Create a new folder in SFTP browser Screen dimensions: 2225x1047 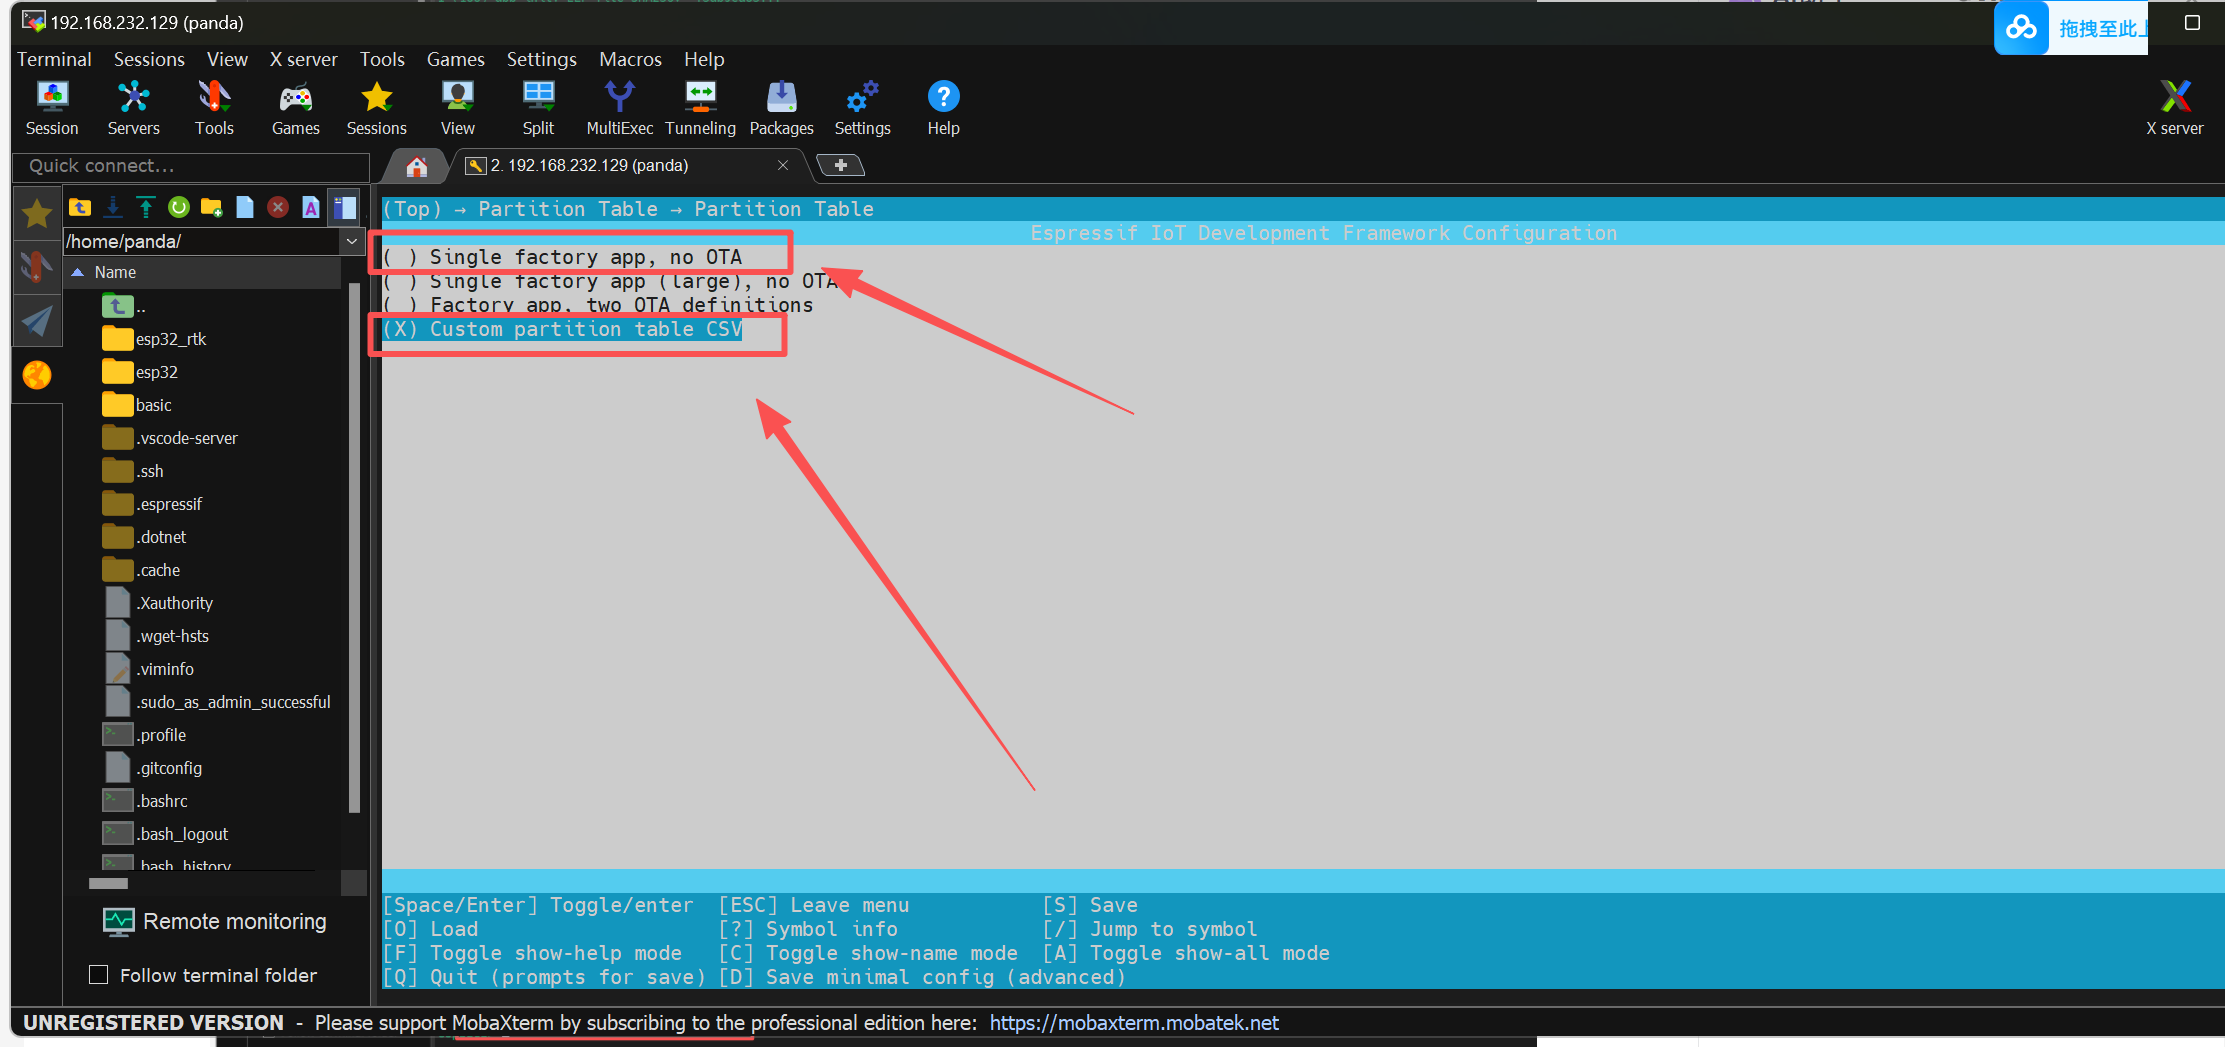click(211, 207)
